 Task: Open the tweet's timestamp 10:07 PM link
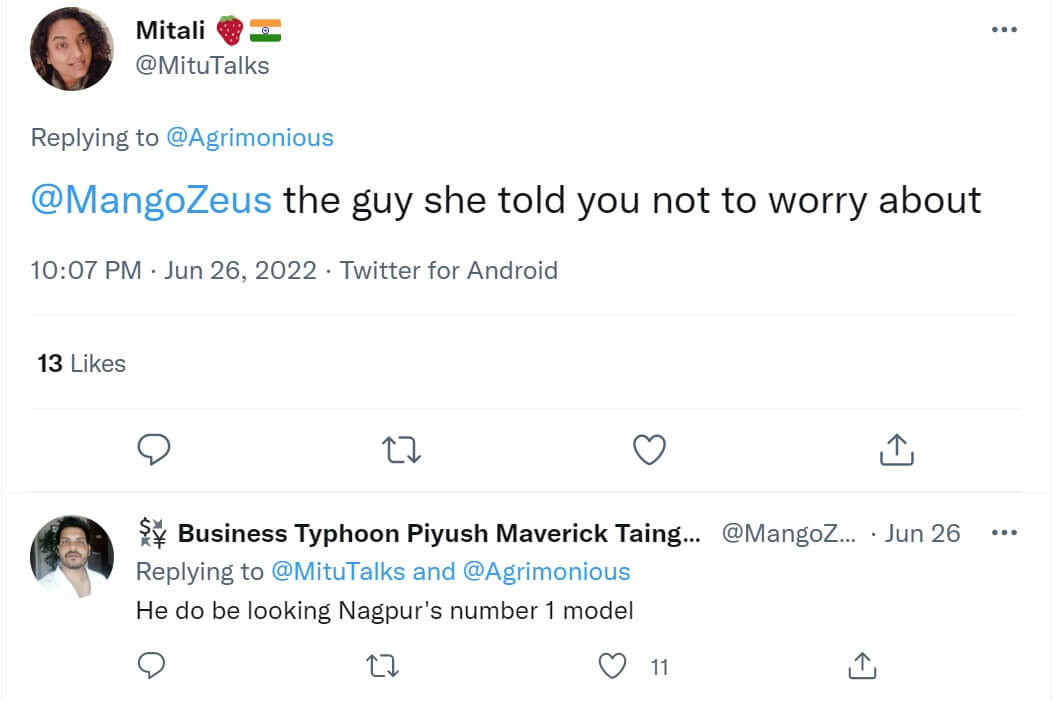[x=86, y=270]
